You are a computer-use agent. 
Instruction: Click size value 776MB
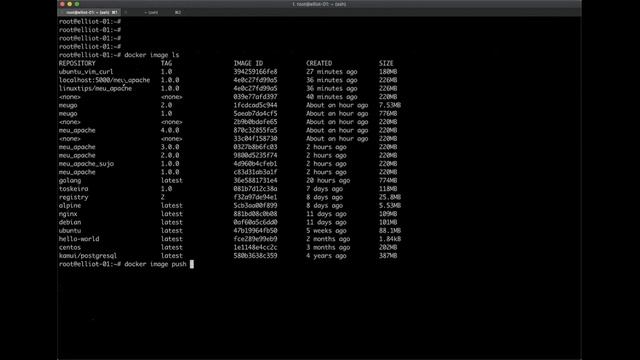coord(388,113)
